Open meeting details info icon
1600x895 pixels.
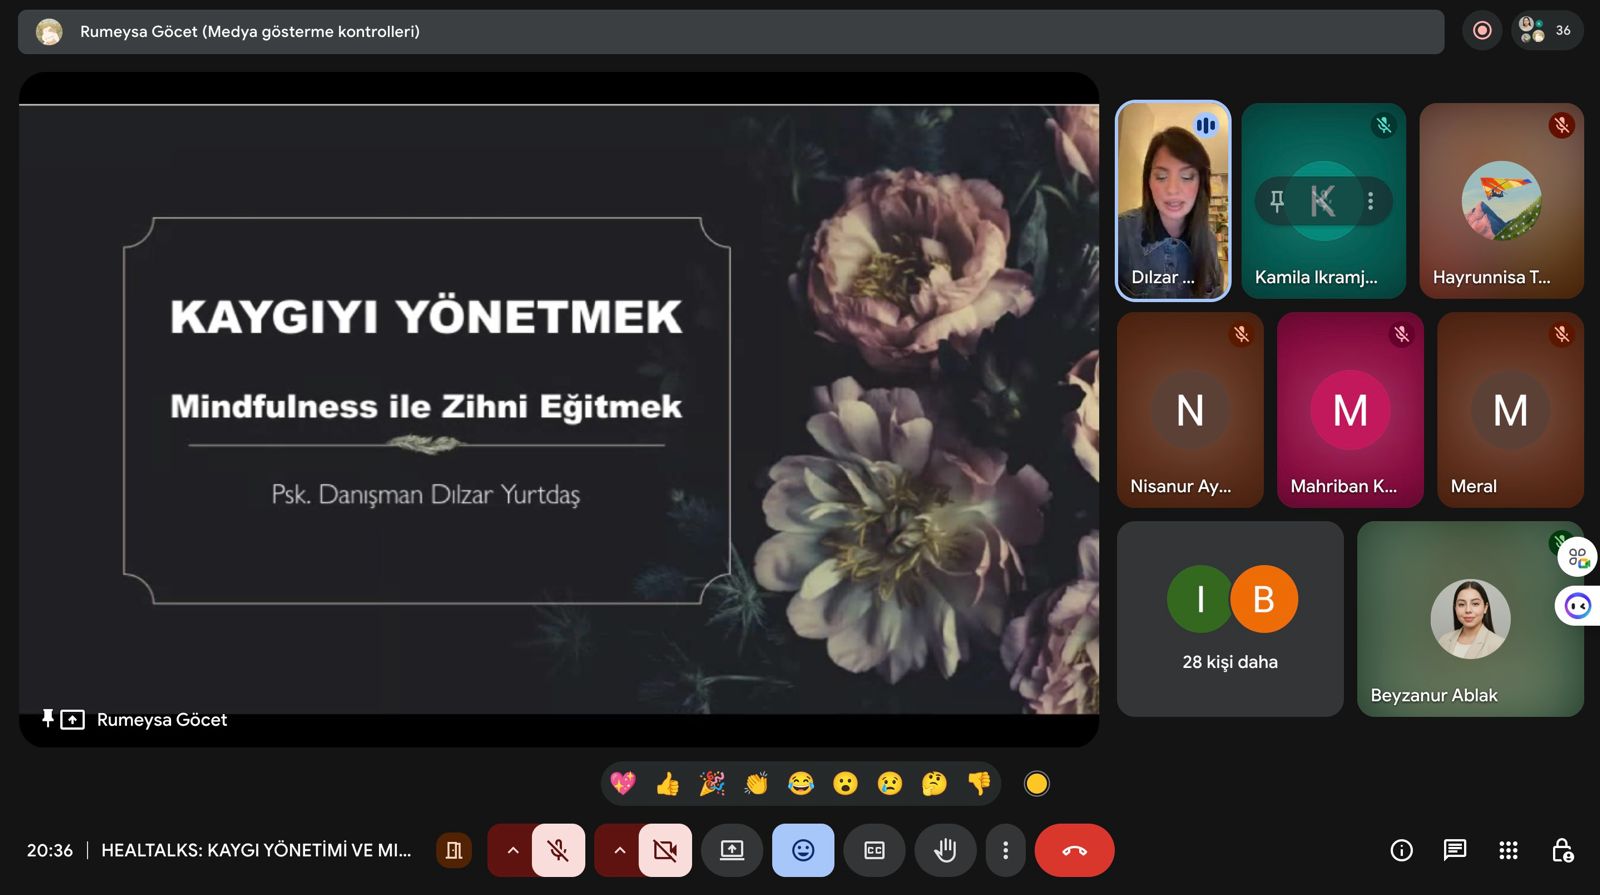pos(1401,850)
